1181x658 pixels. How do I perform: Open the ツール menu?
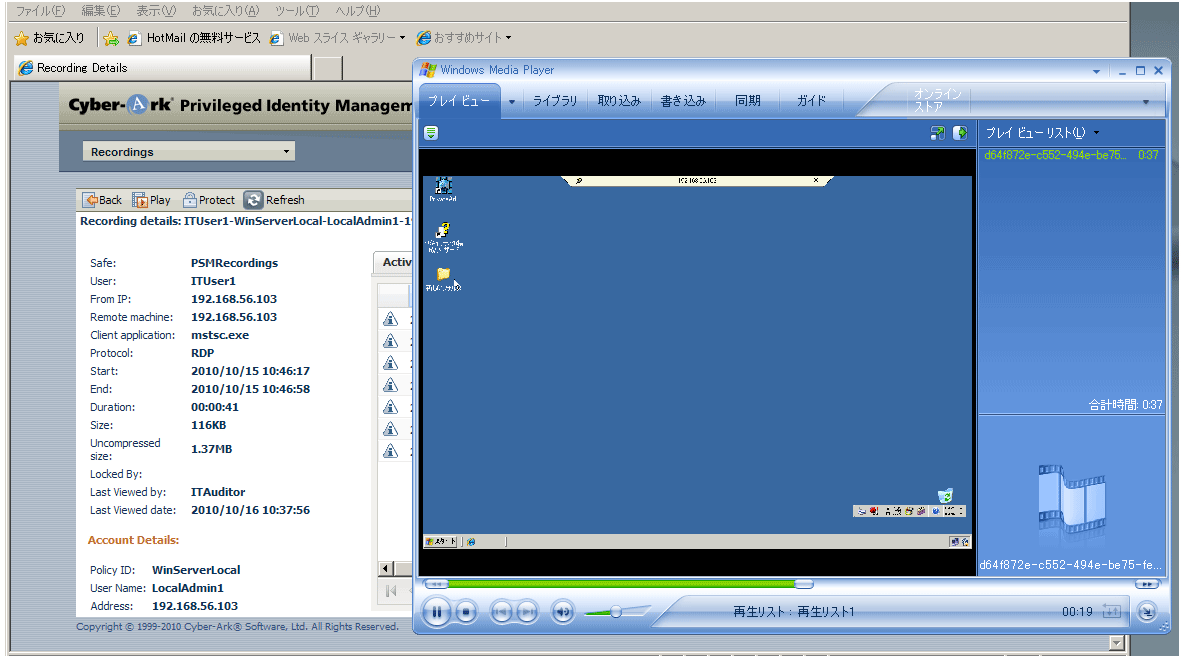click(x=297, y=11)
